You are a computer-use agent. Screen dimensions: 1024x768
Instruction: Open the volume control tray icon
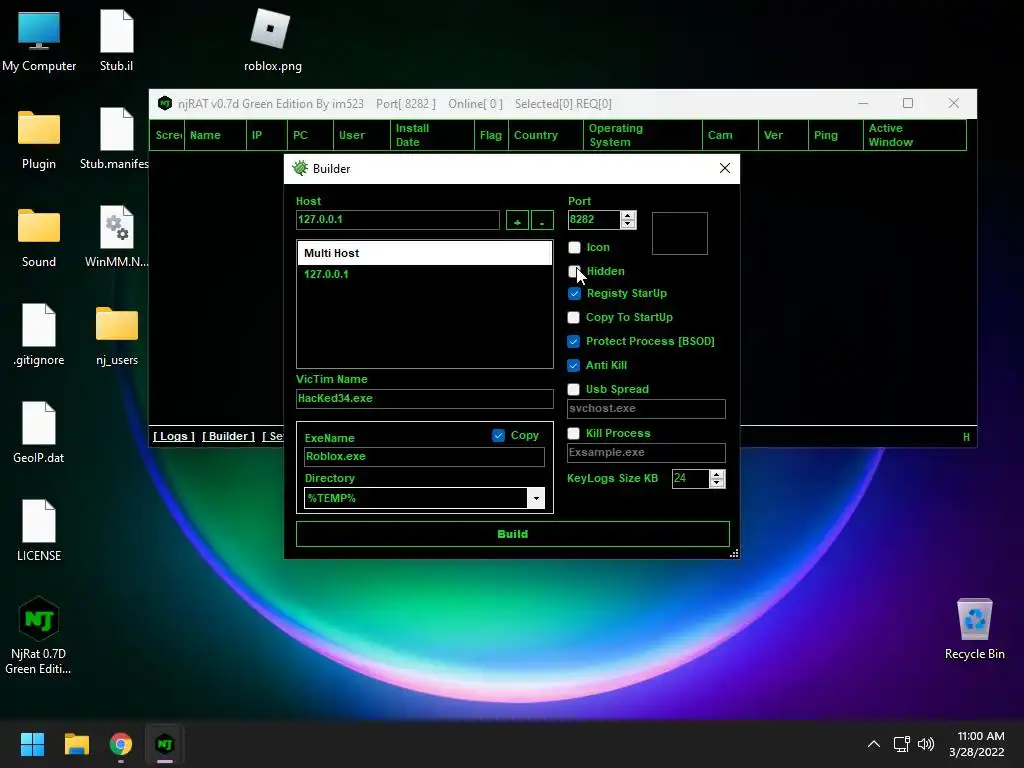926,744
